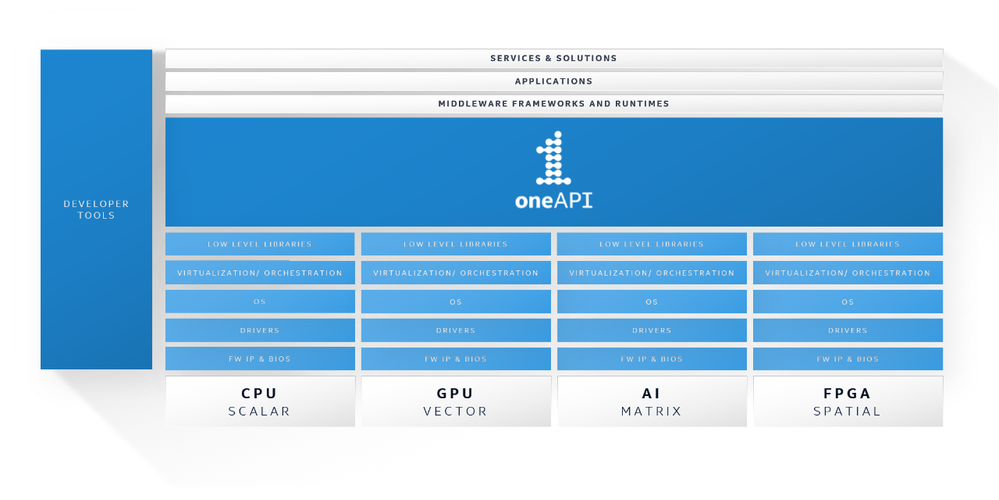
Task: Click Drivers block above AI
Action: click(652, 331)
